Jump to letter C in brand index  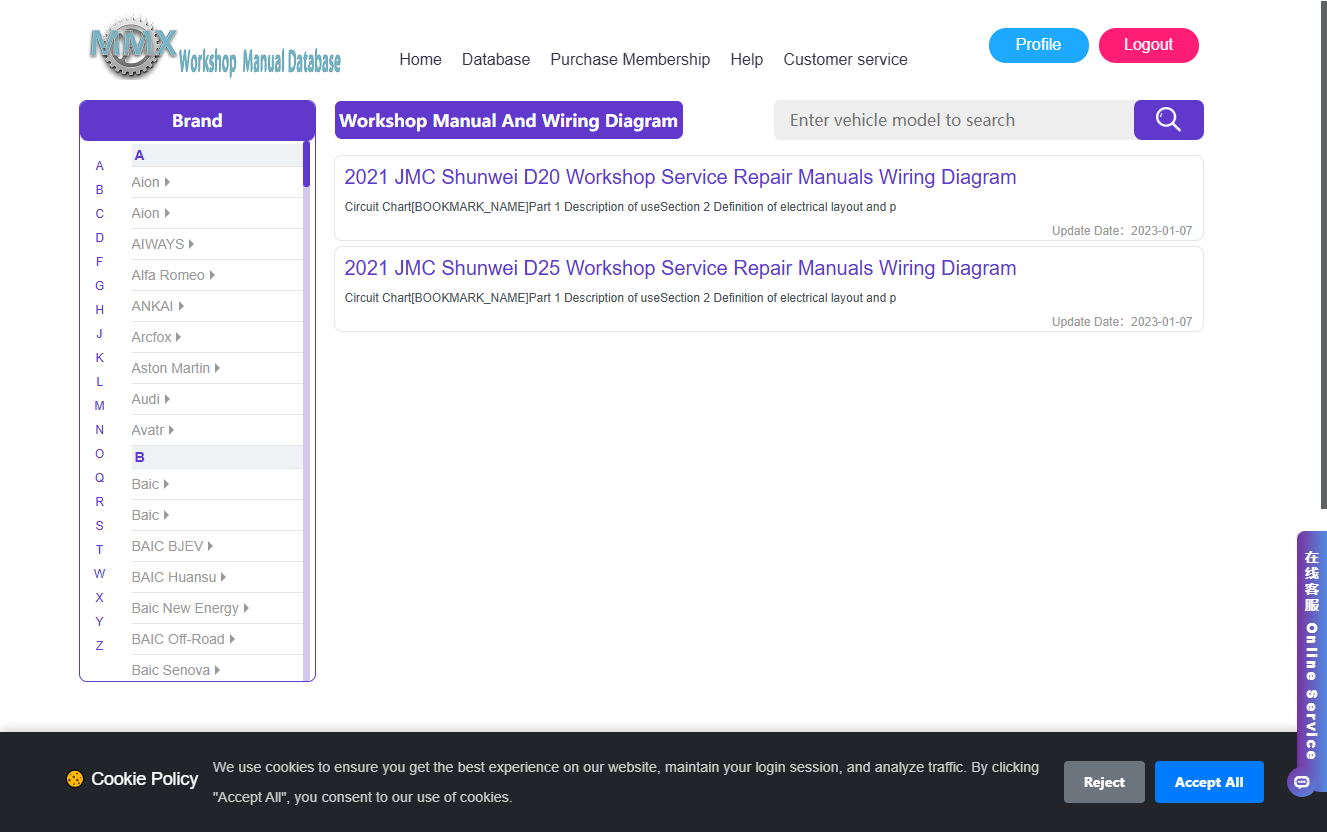(100, 214)
